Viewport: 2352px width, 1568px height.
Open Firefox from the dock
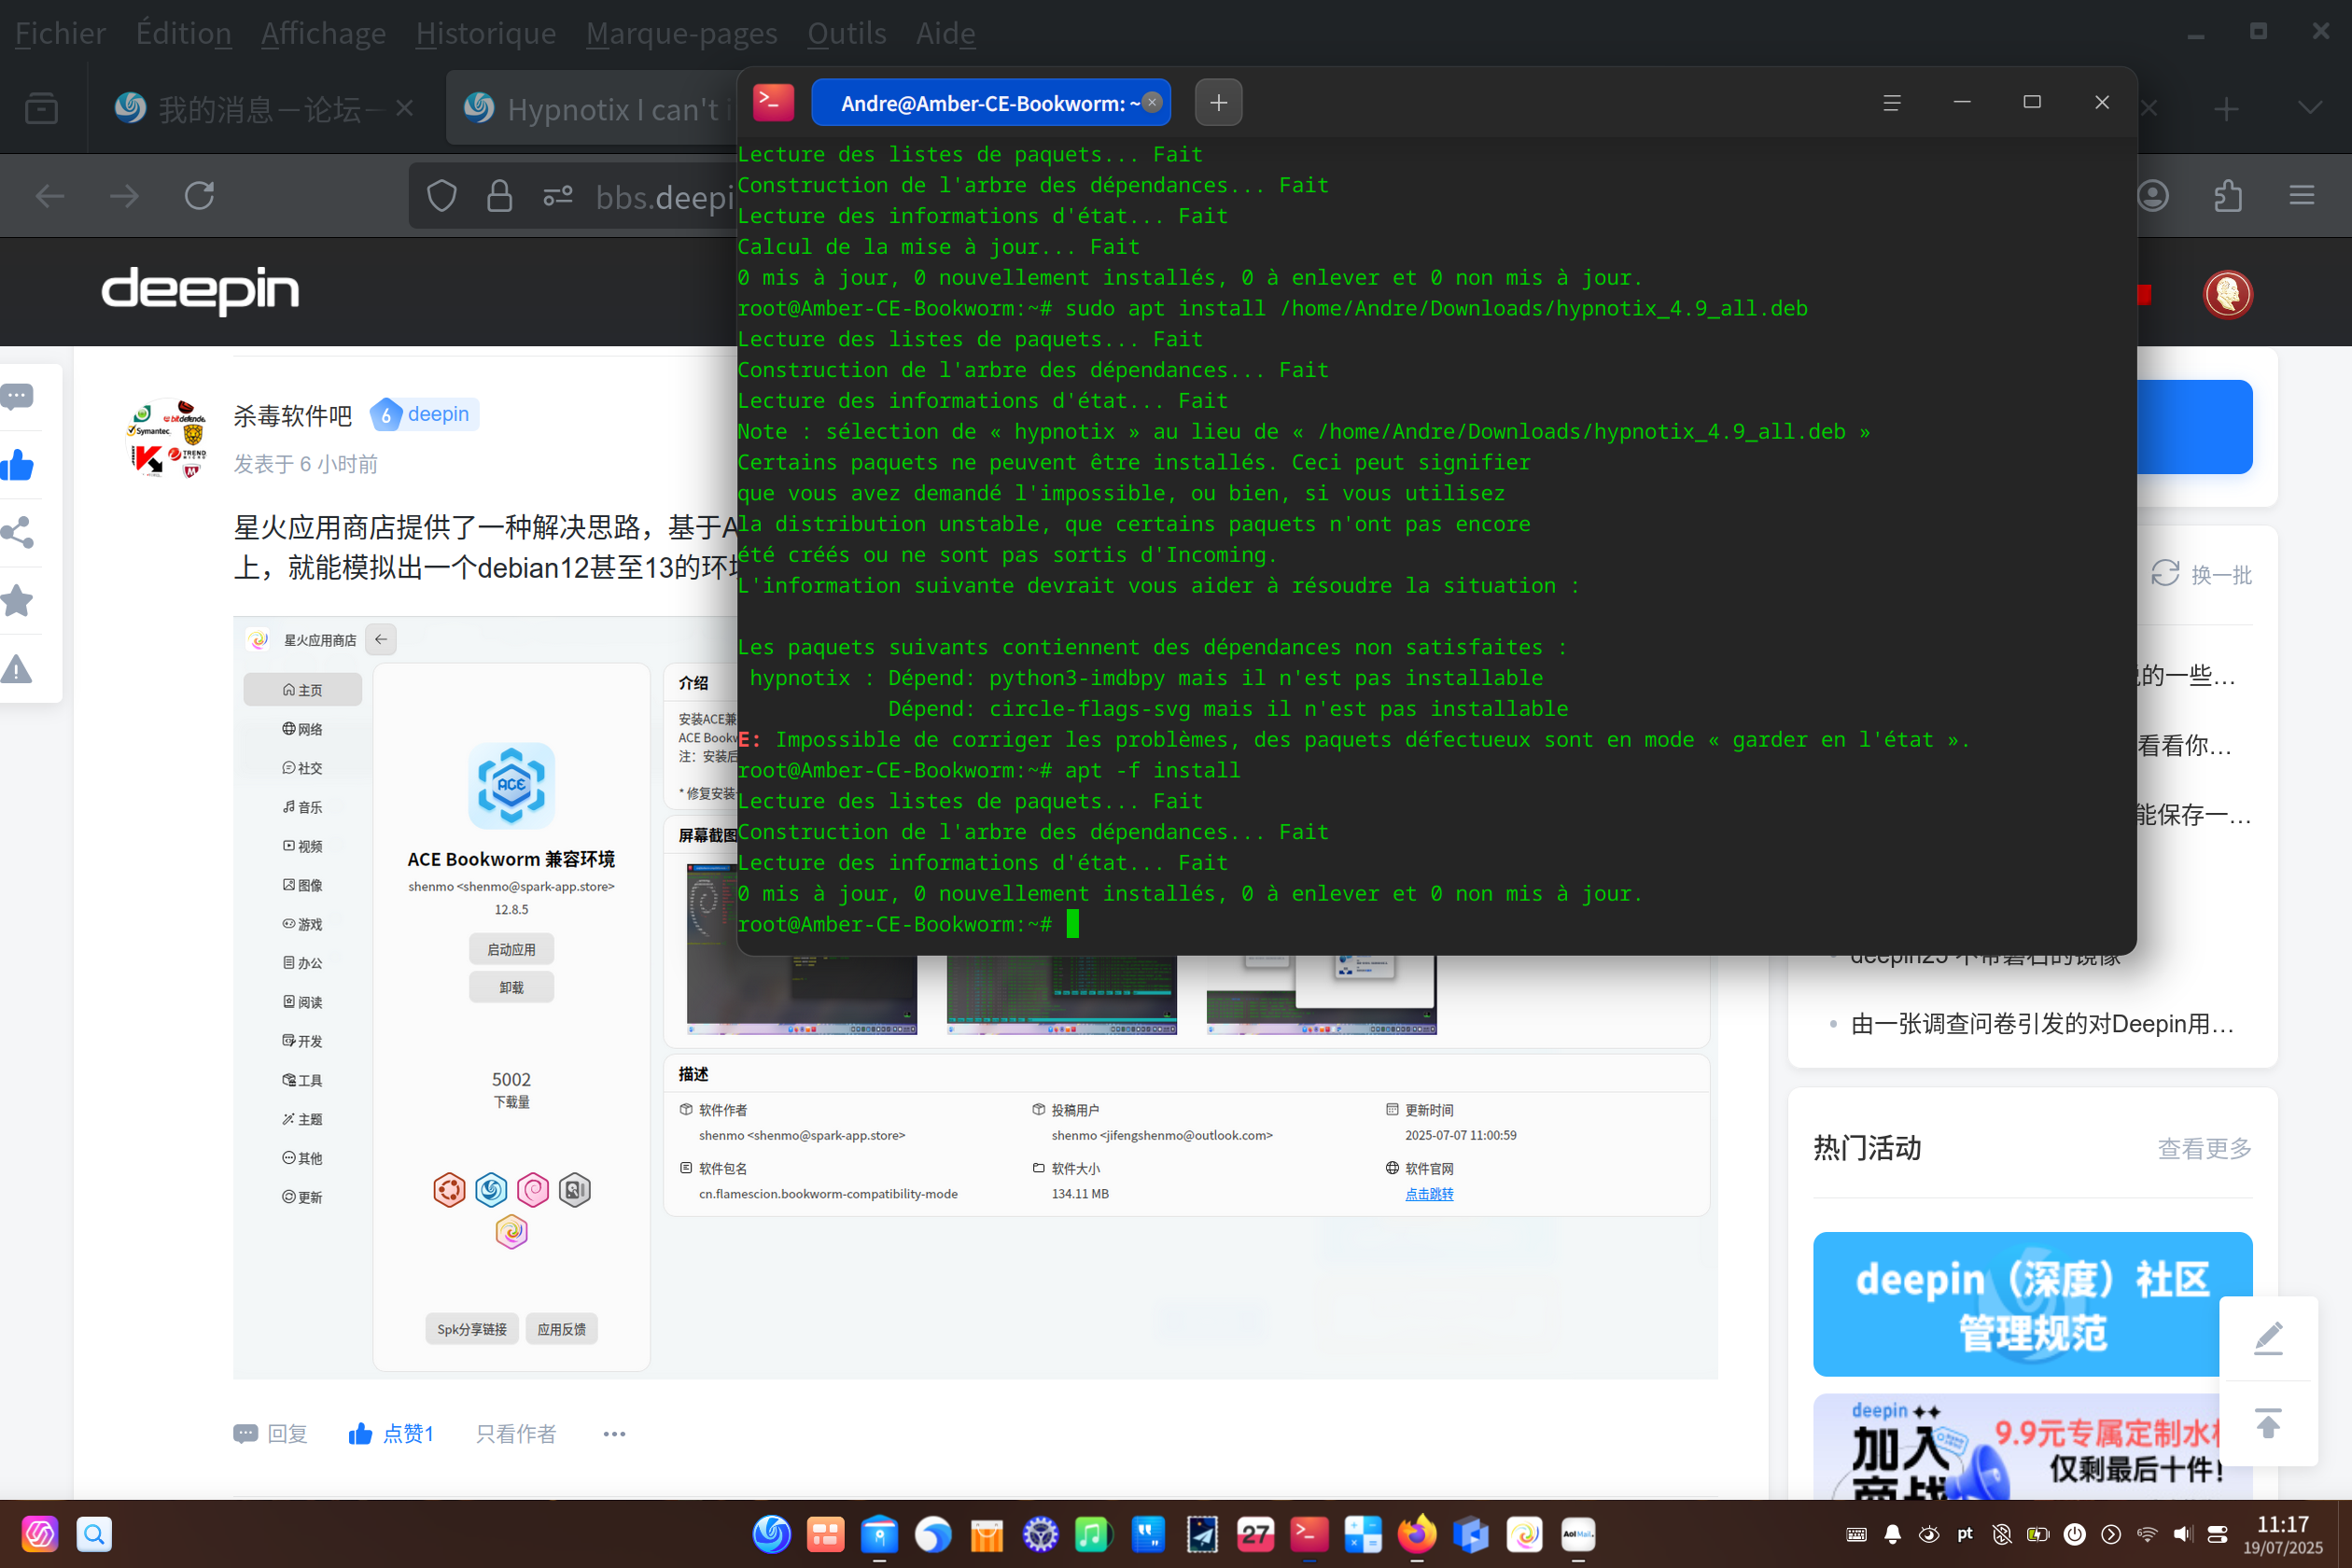tap(1416, 1534)
